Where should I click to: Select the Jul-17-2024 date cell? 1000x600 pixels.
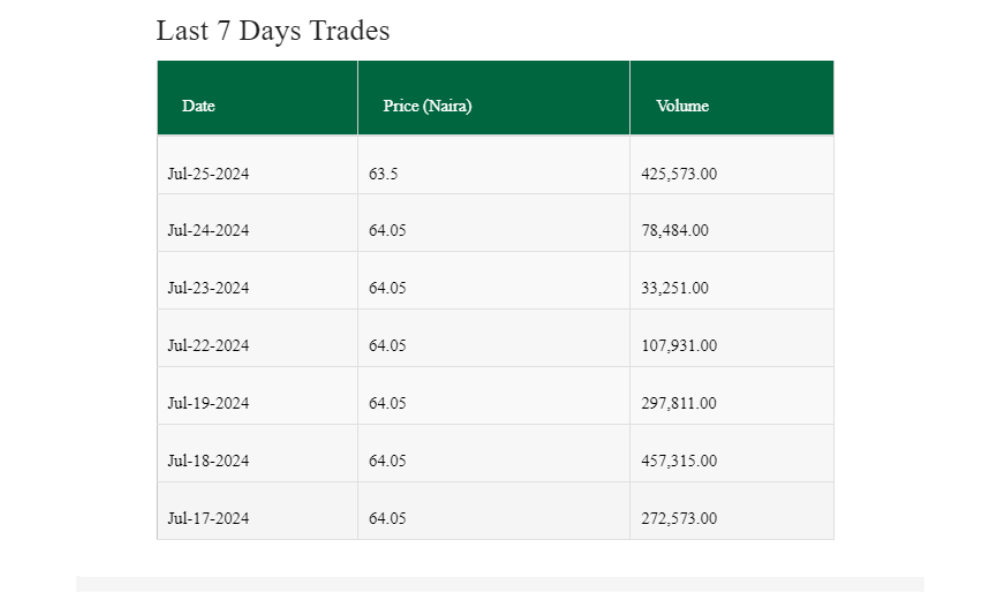coord(208,519)
